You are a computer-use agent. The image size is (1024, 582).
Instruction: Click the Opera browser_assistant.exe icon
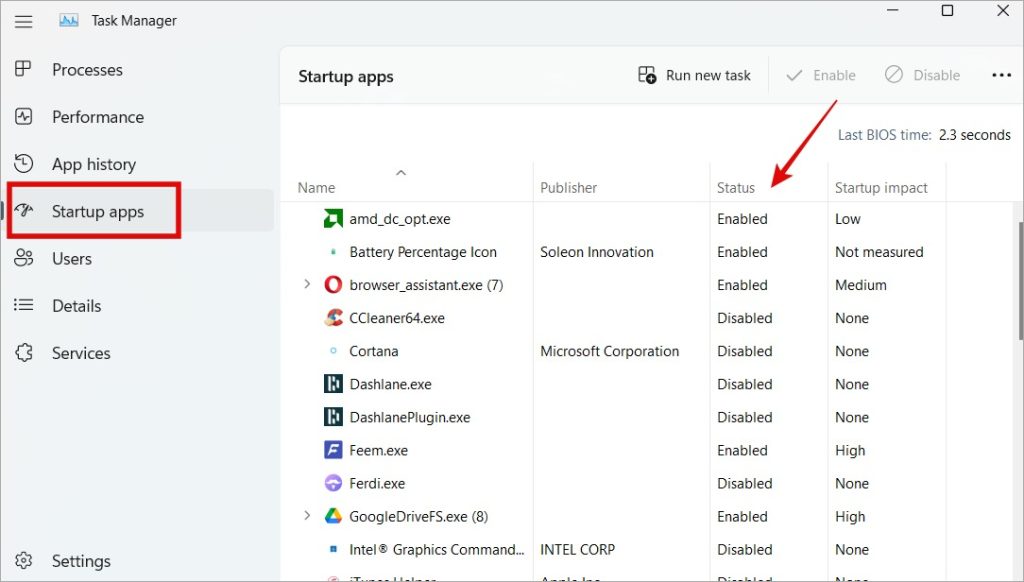[x=333, y=285]
